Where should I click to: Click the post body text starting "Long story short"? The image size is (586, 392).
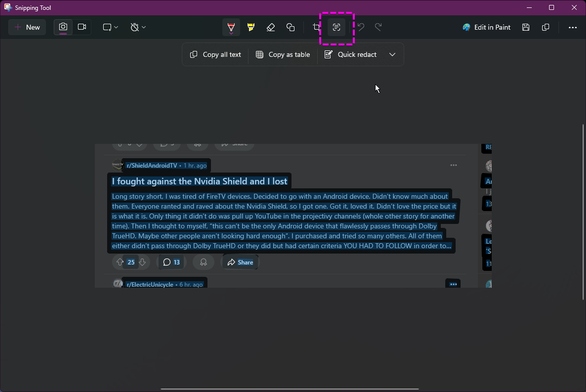click(284, 221)
